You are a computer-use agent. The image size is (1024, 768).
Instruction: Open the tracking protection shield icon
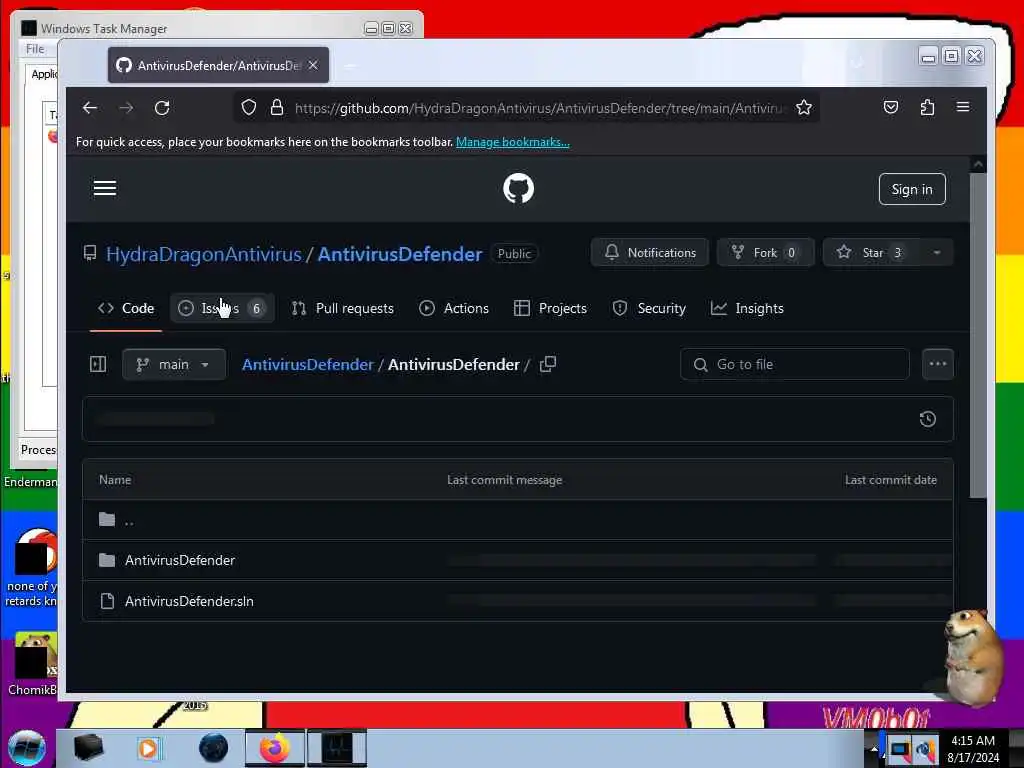pos(249,107)
